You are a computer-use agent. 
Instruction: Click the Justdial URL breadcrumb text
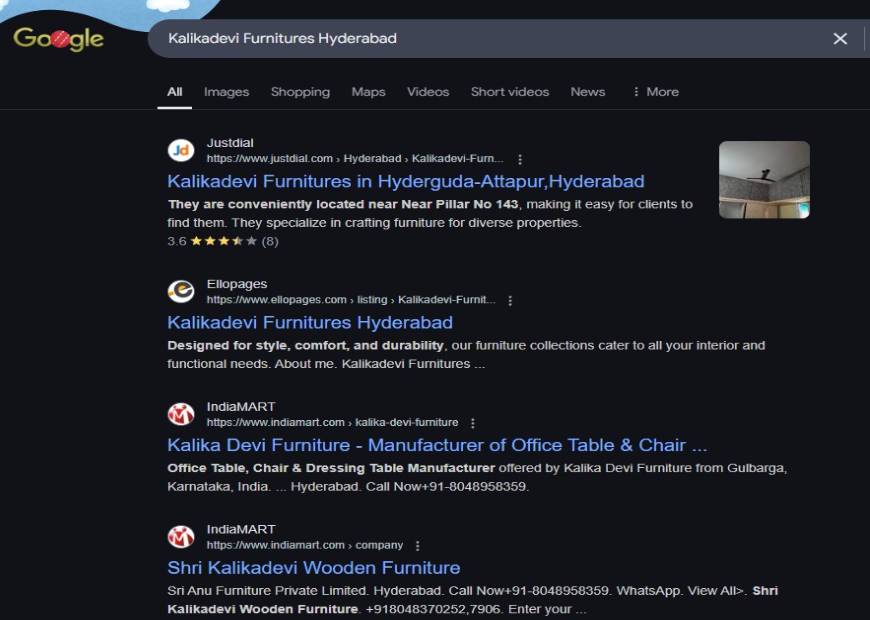click(x=355, y=159)
